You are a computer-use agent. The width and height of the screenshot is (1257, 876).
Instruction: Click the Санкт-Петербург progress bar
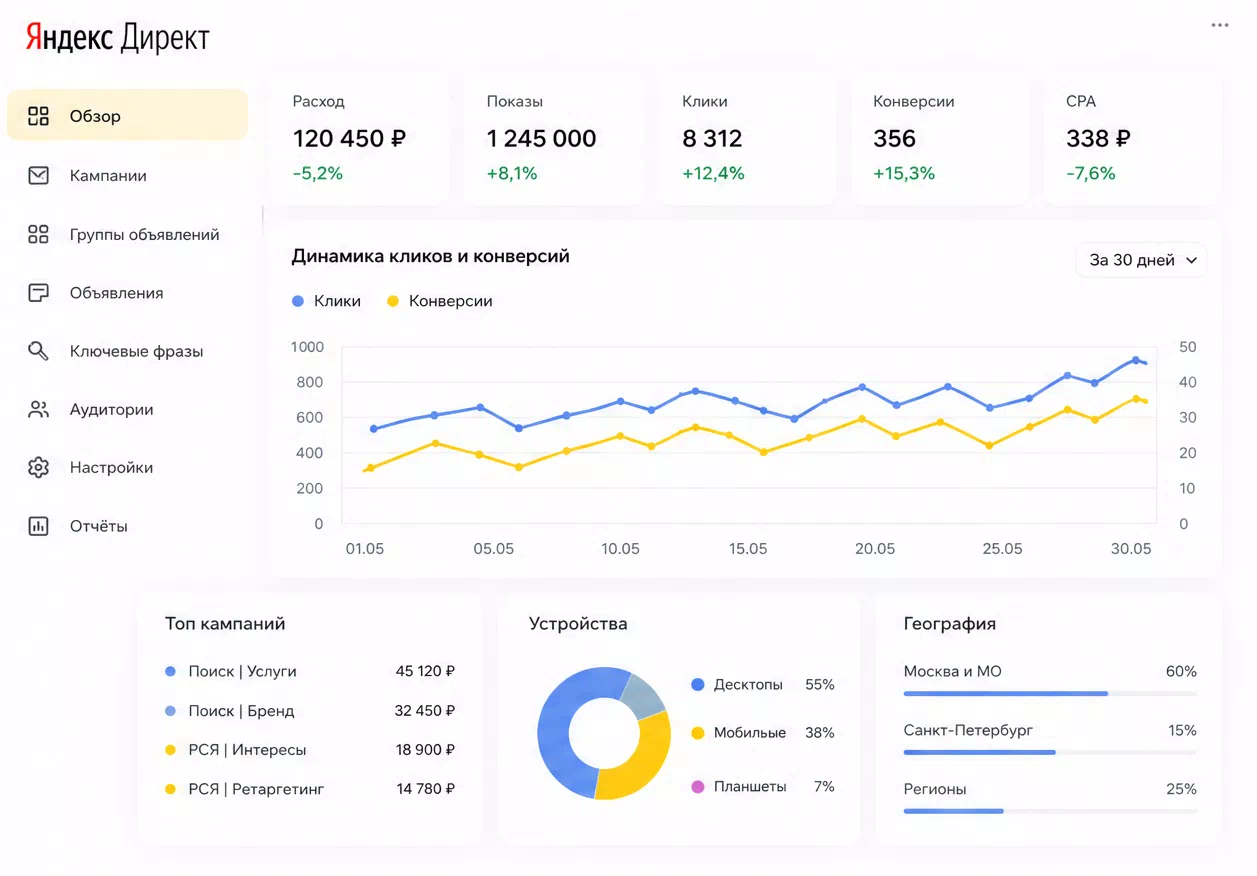[x=1050, y=752]
